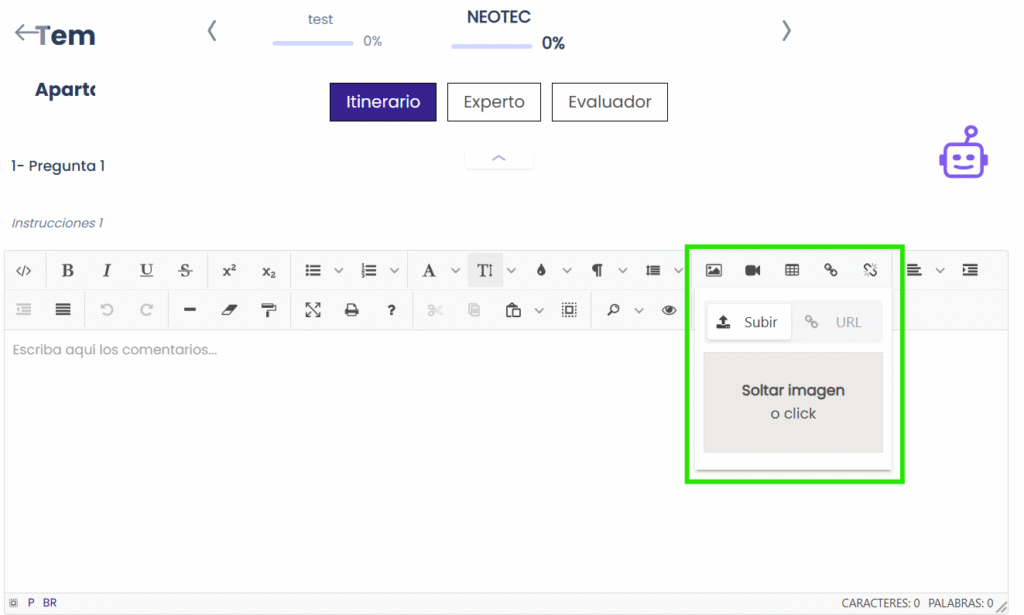Open the paragraph format pilcrow tool

tap(597, 270)
